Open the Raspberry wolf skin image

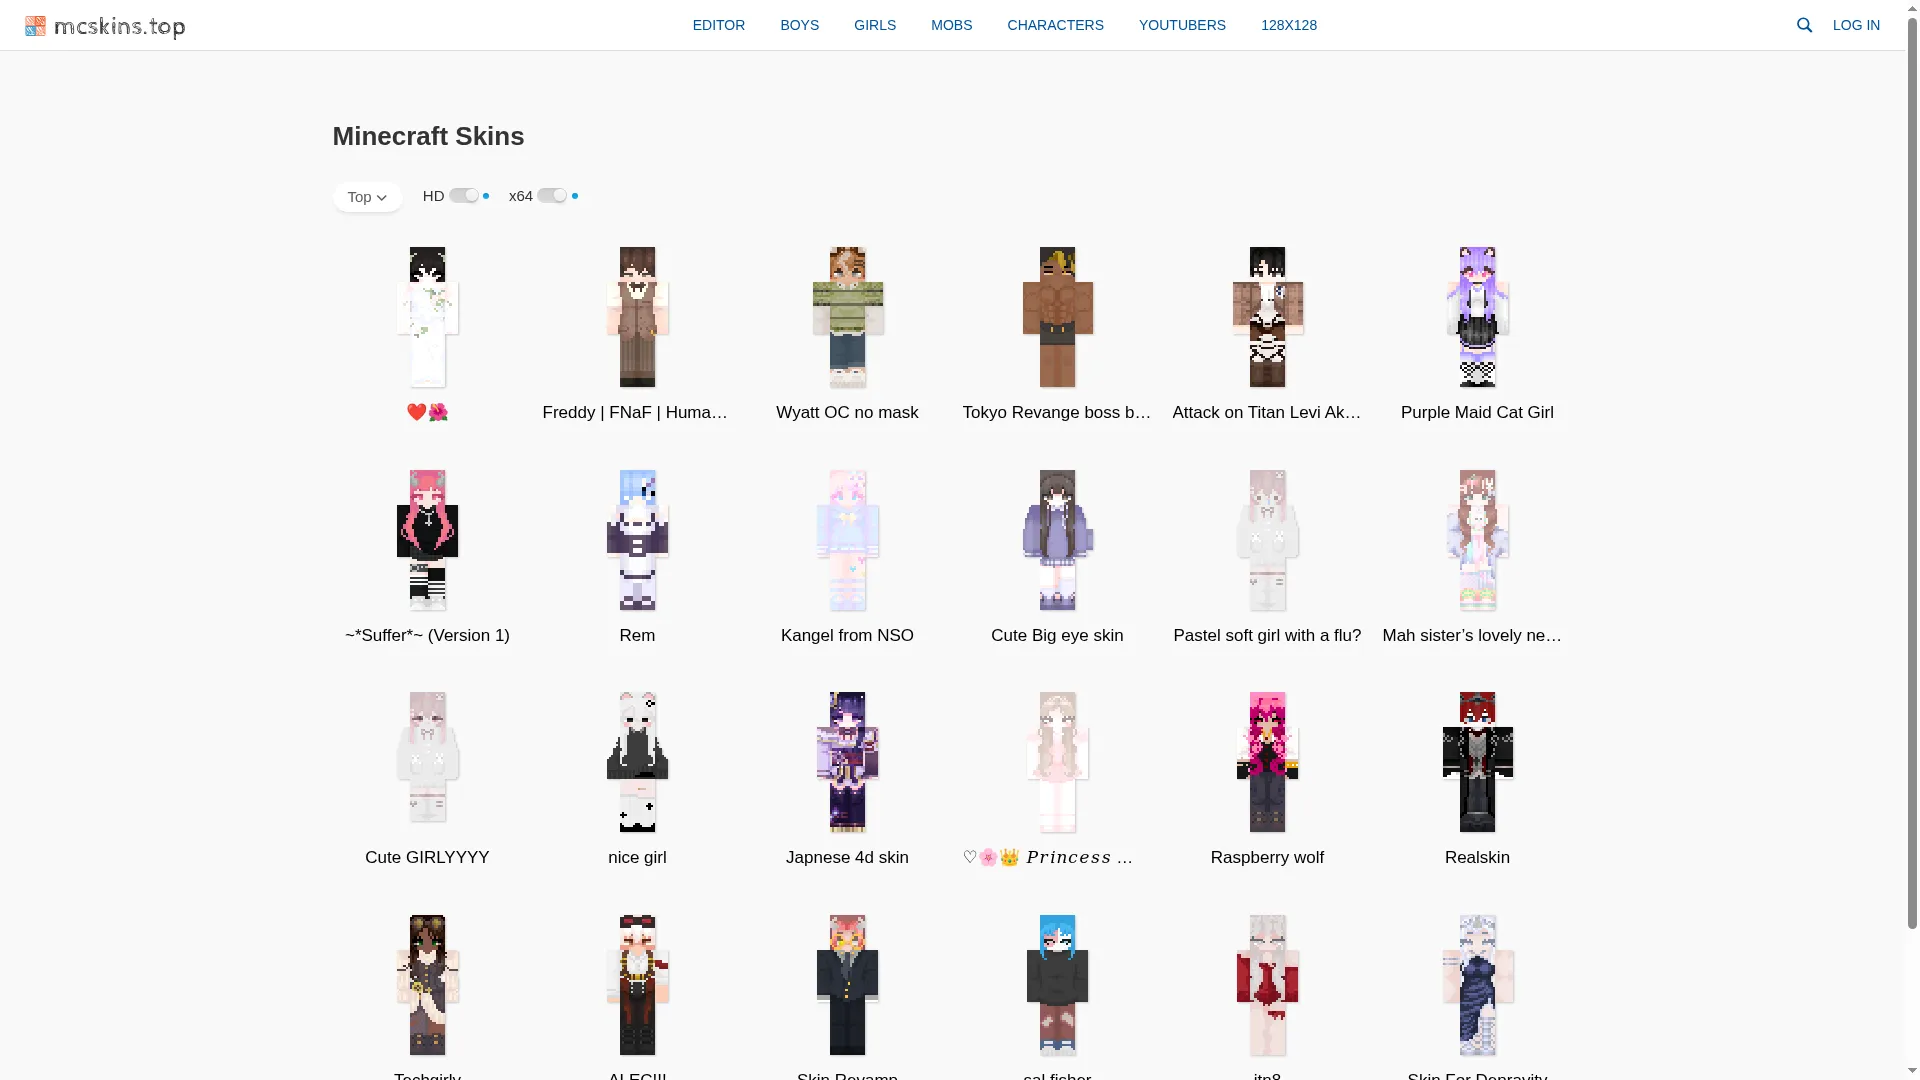pos(1267,762)
